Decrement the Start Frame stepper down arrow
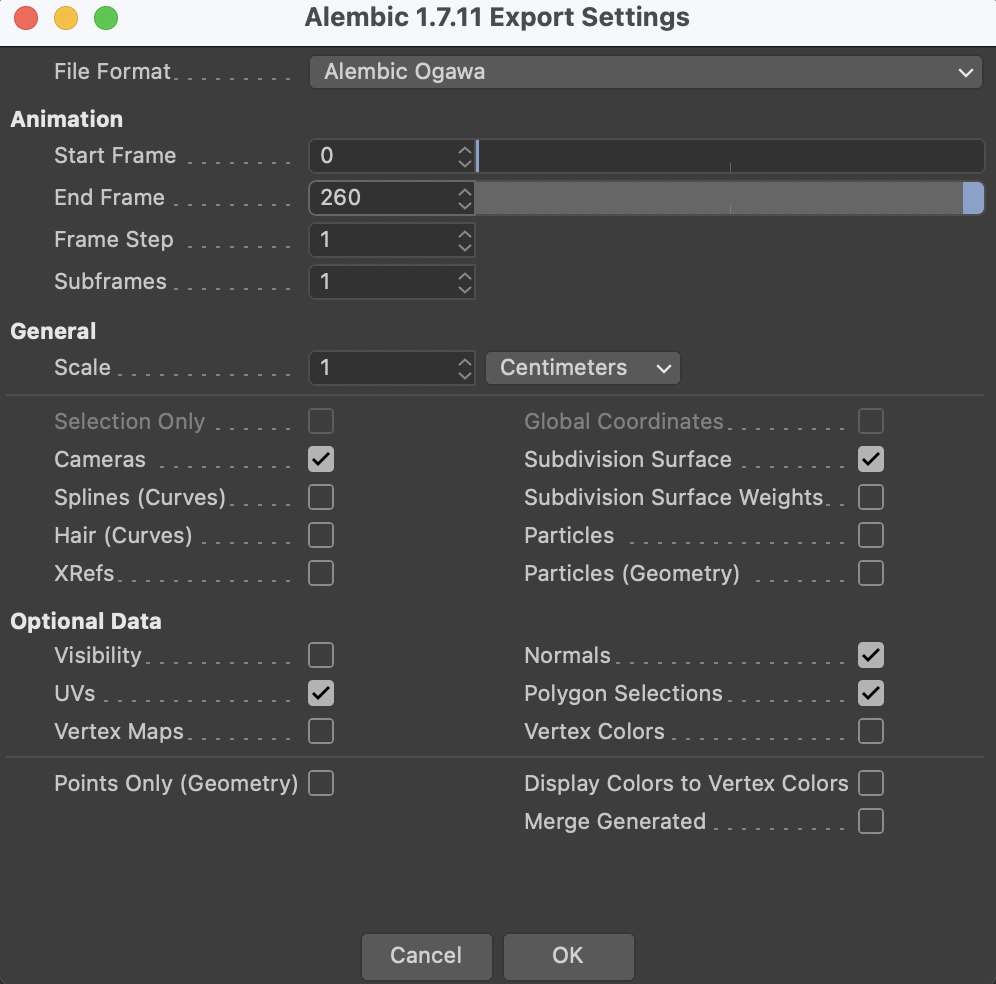 tap(465, 163)
